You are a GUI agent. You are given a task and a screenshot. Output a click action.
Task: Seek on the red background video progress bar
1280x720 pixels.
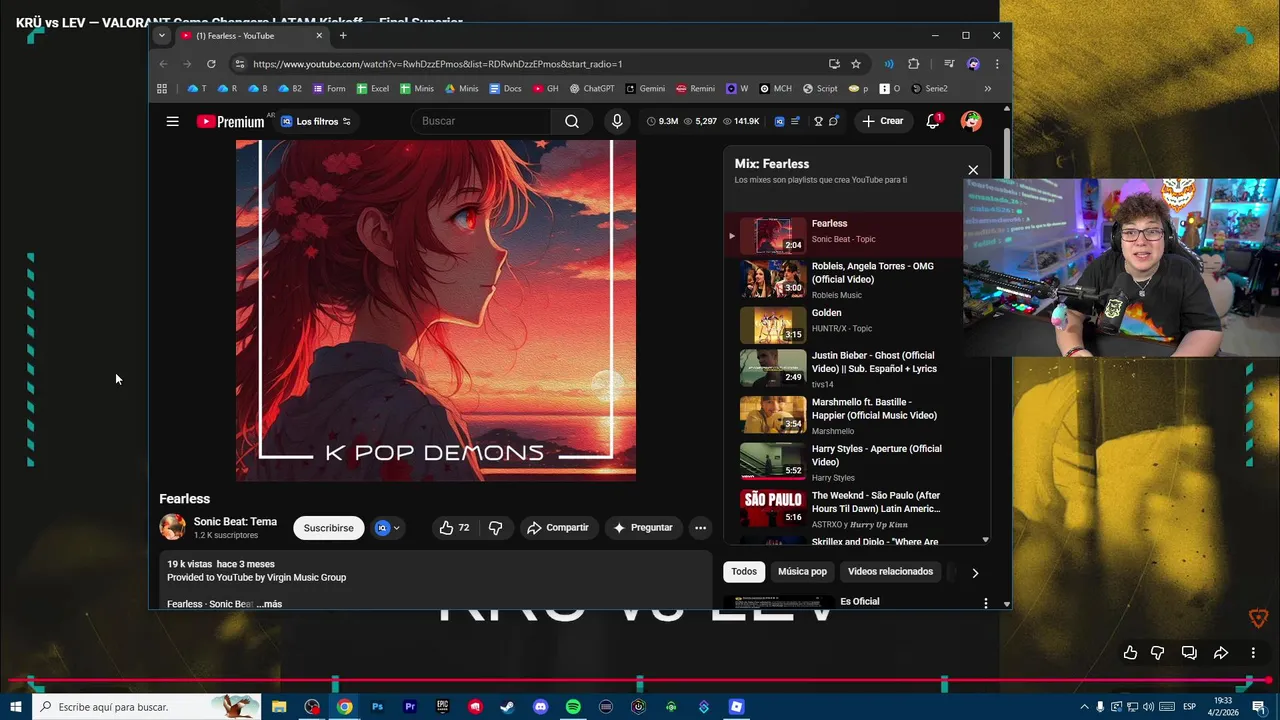(640, 681)
